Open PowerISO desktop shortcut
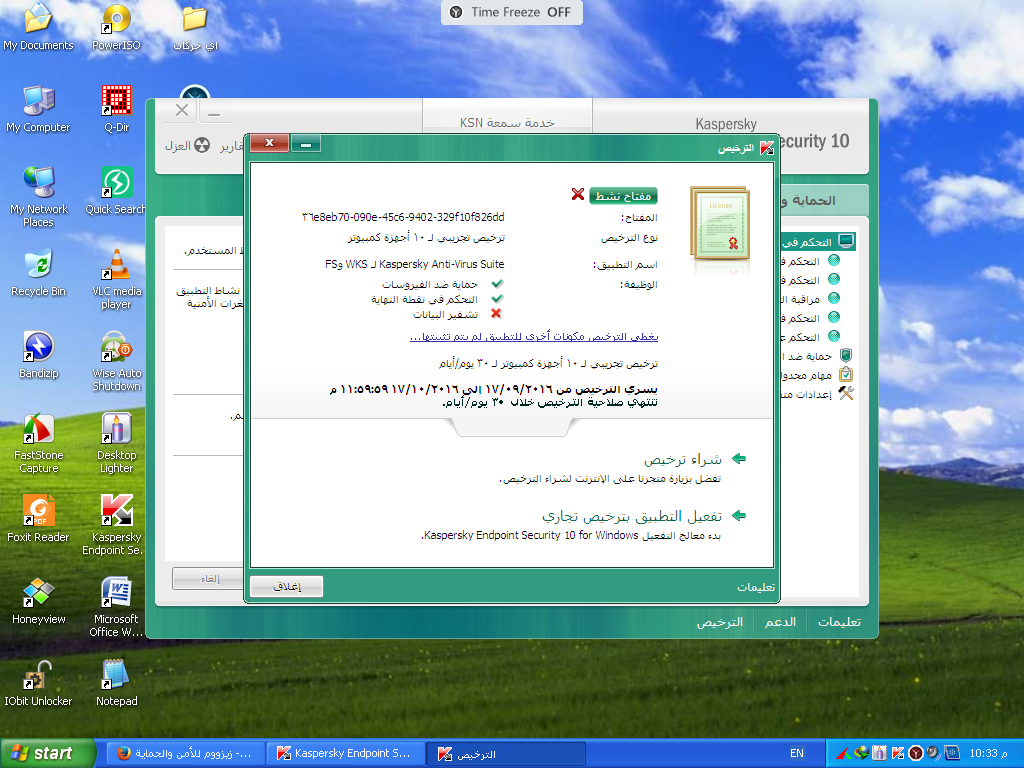This screenshot has width=1024, height=768. [x=116, y=27]
